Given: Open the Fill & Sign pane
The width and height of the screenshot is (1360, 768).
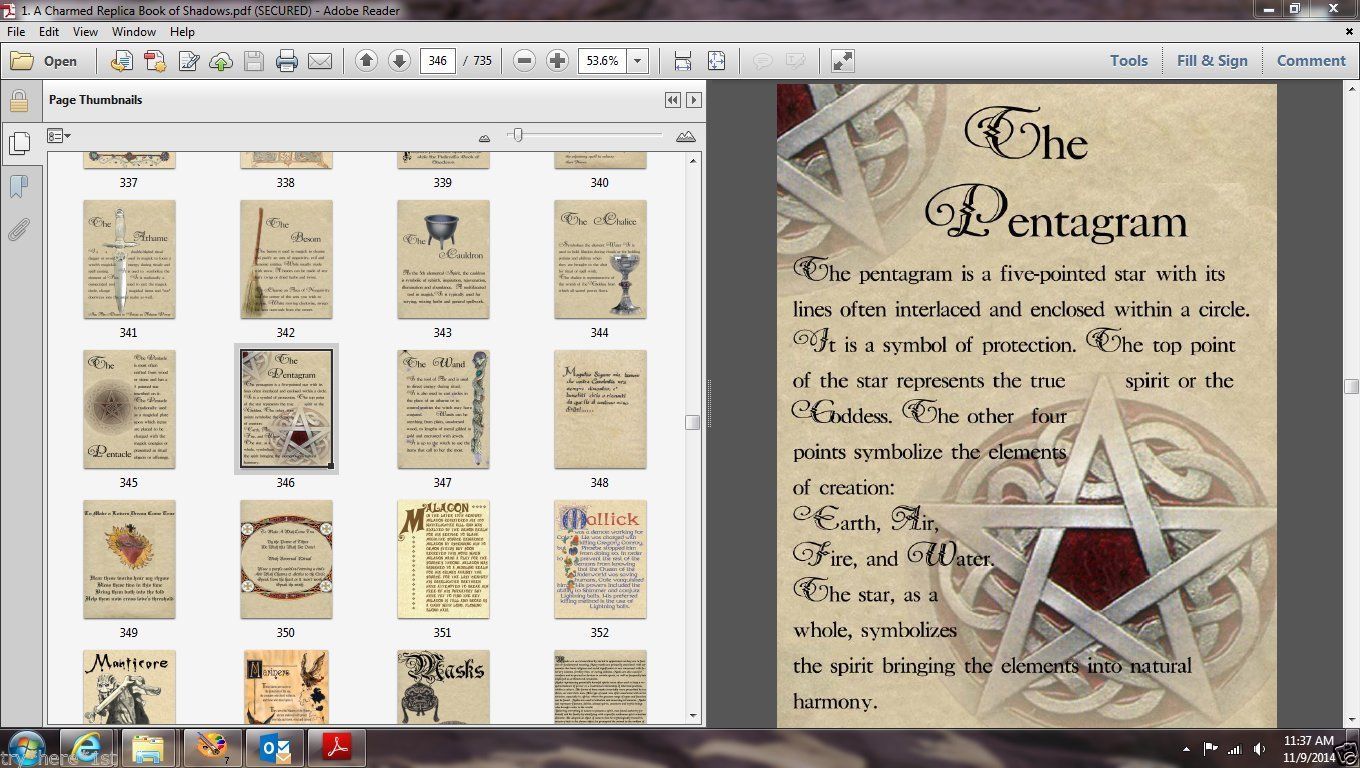Looking at the screenshot, I should coord(1212,61).
